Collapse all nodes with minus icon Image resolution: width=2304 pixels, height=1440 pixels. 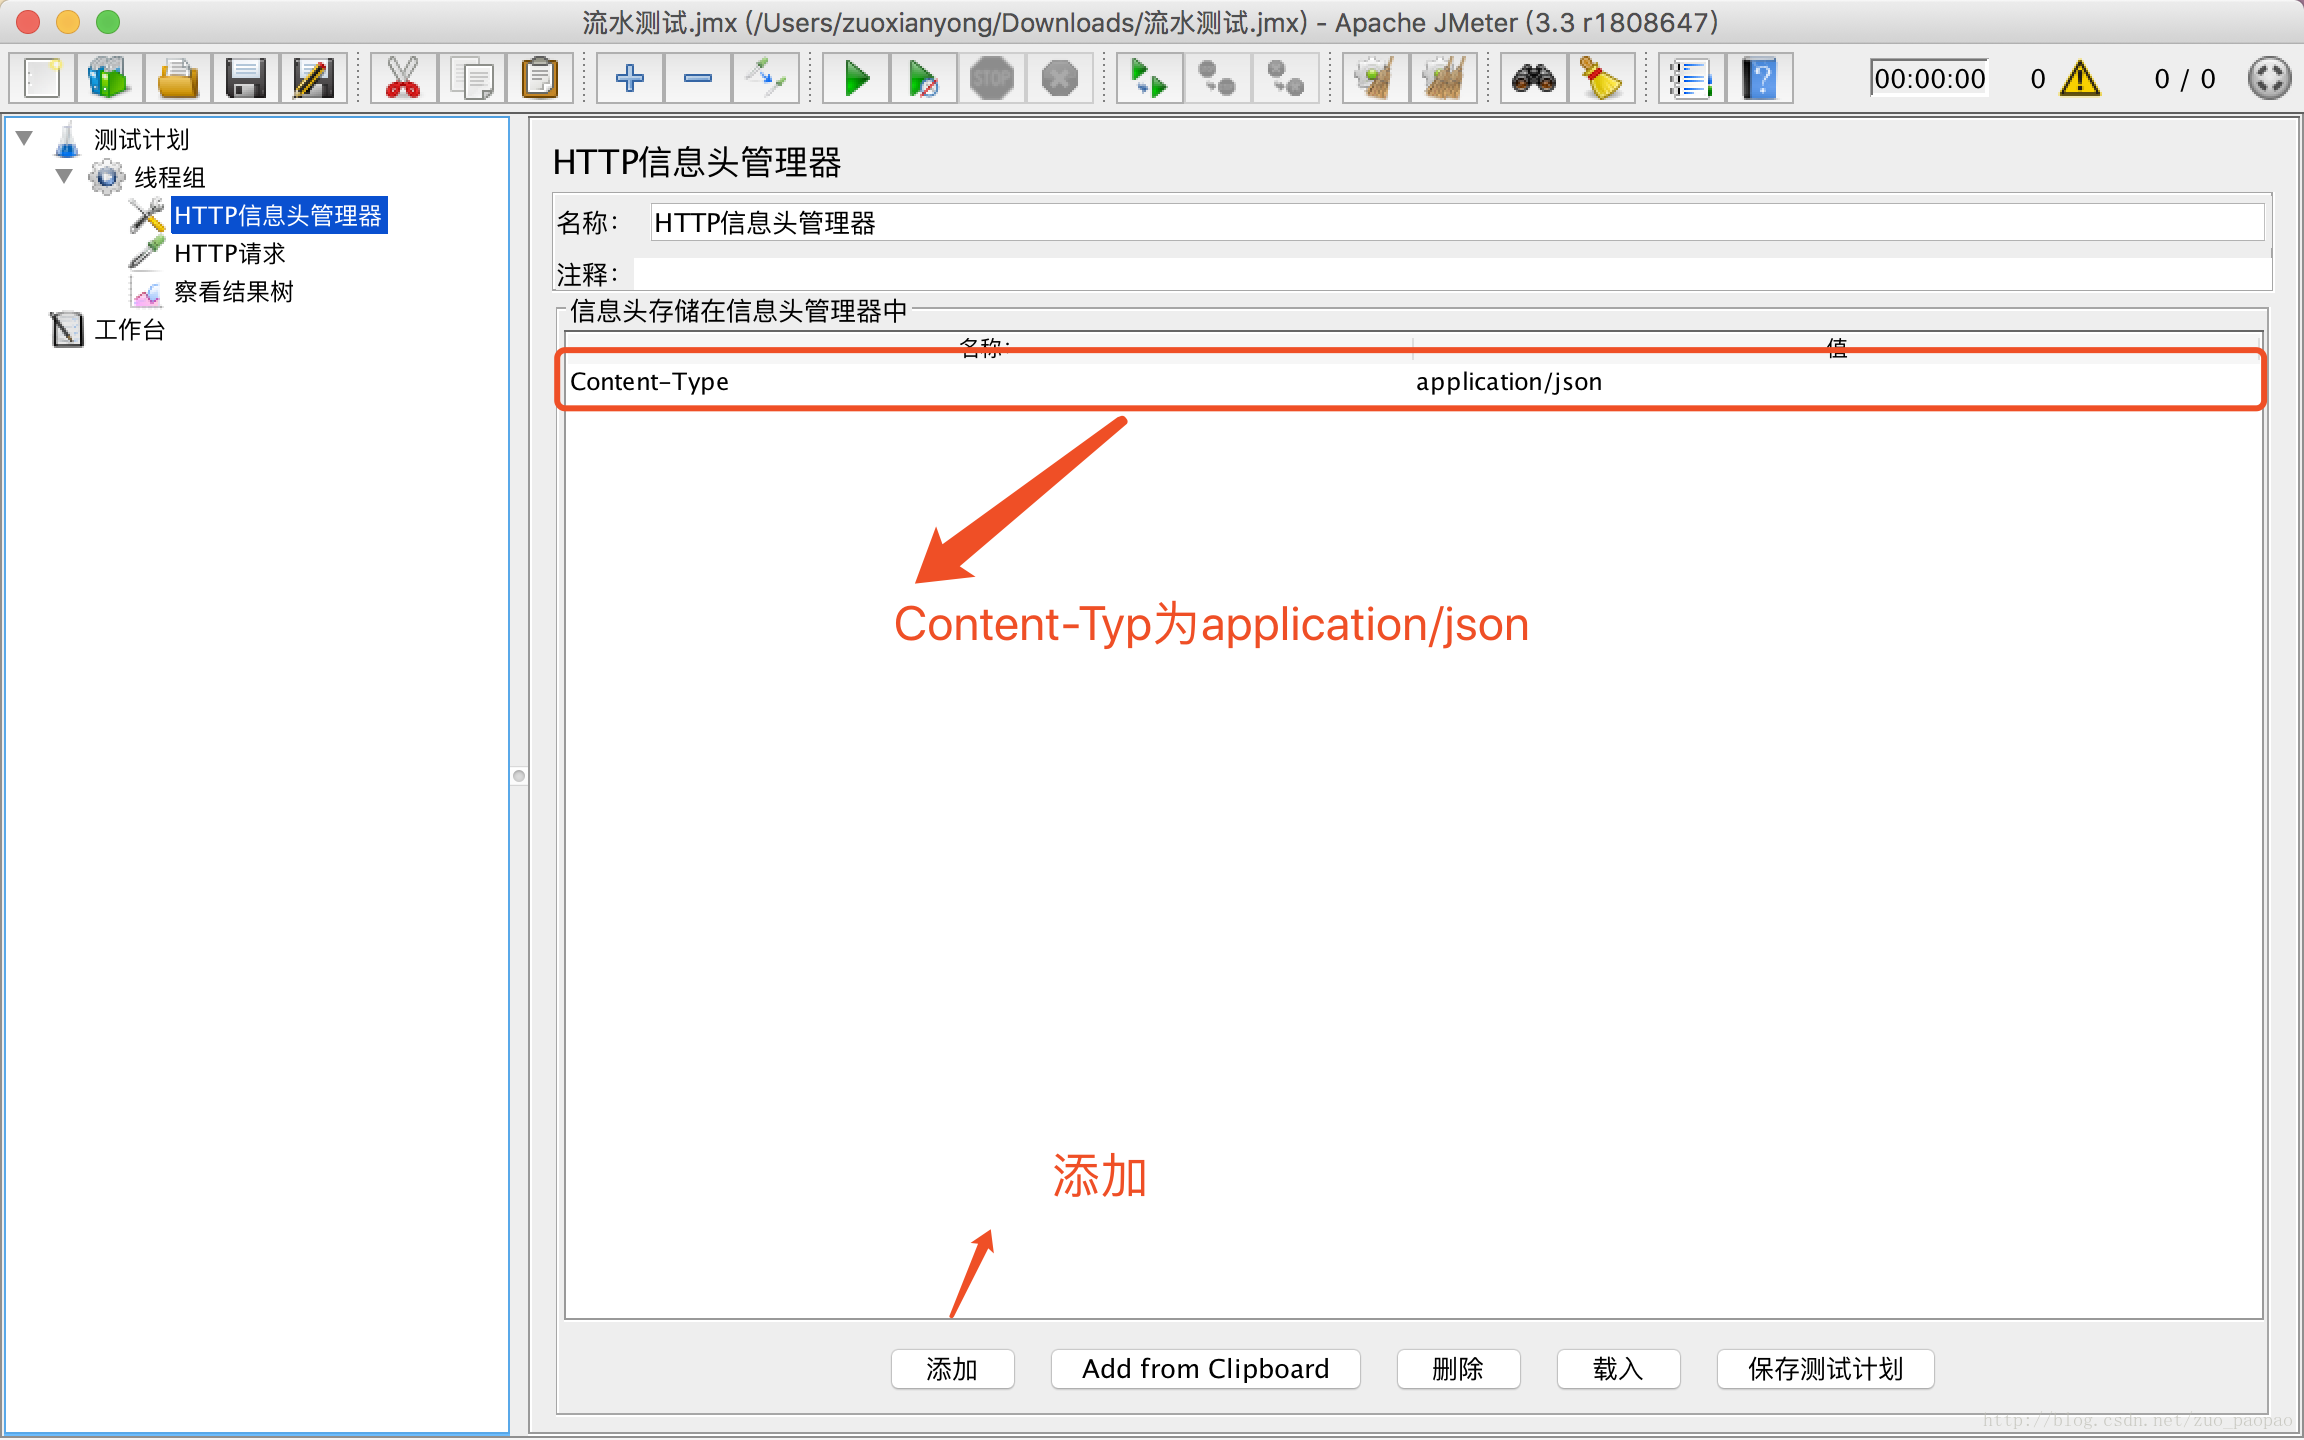(x=697, y=78)
